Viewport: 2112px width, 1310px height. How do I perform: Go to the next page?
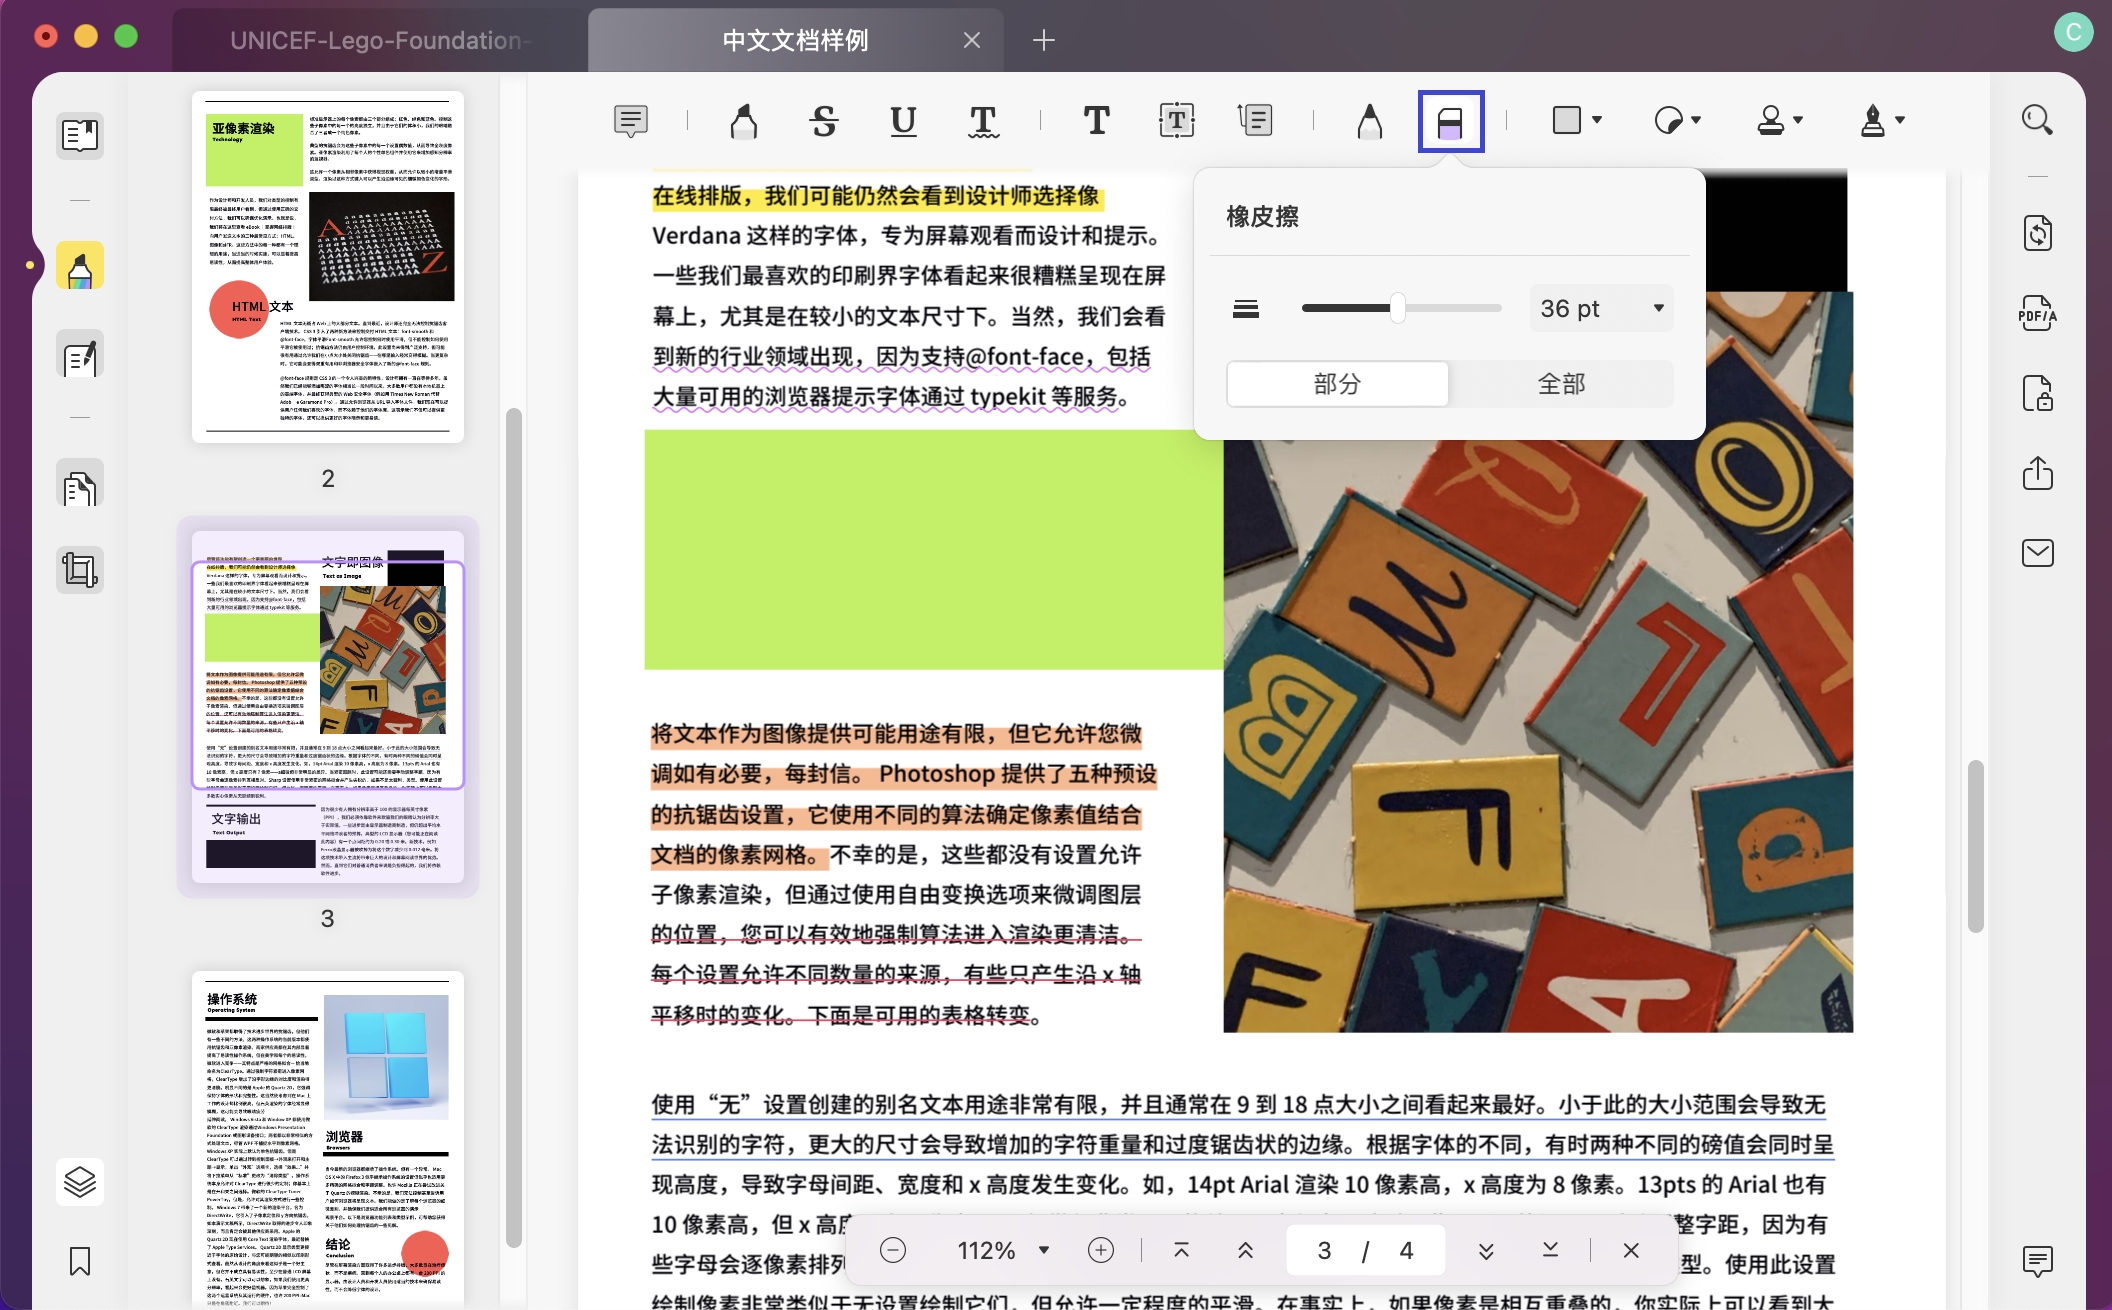pos(1486,1250)
